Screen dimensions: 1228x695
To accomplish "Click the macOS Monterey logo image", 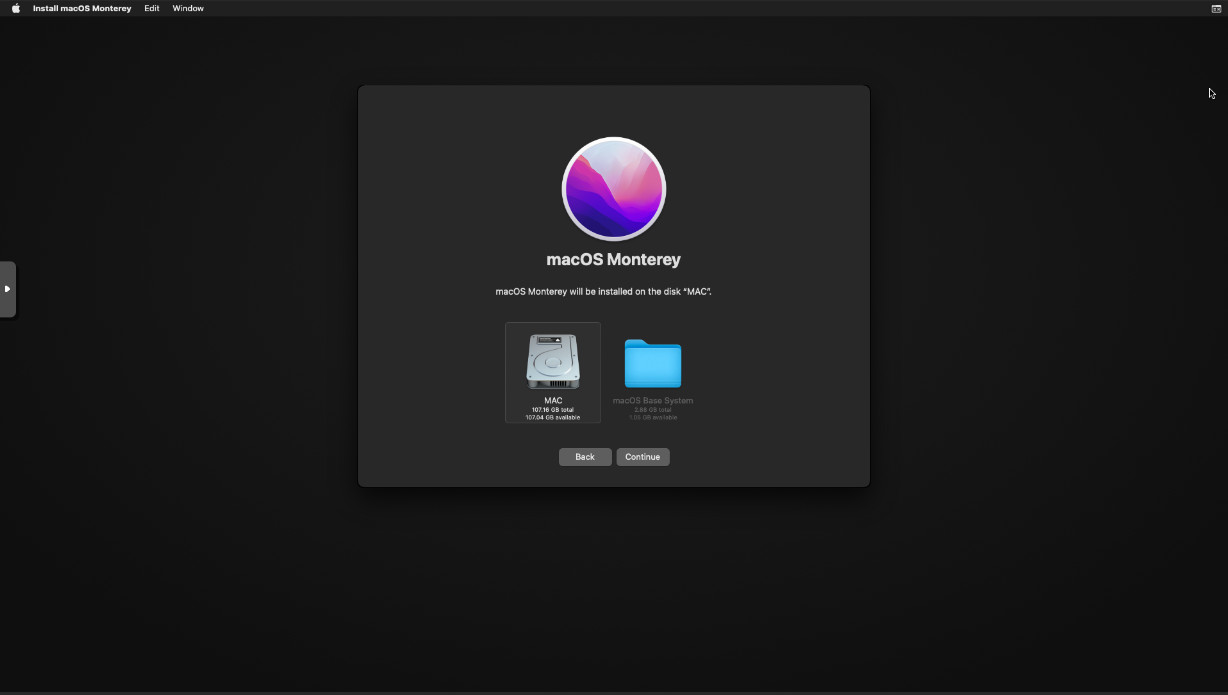I will (613, 189).
